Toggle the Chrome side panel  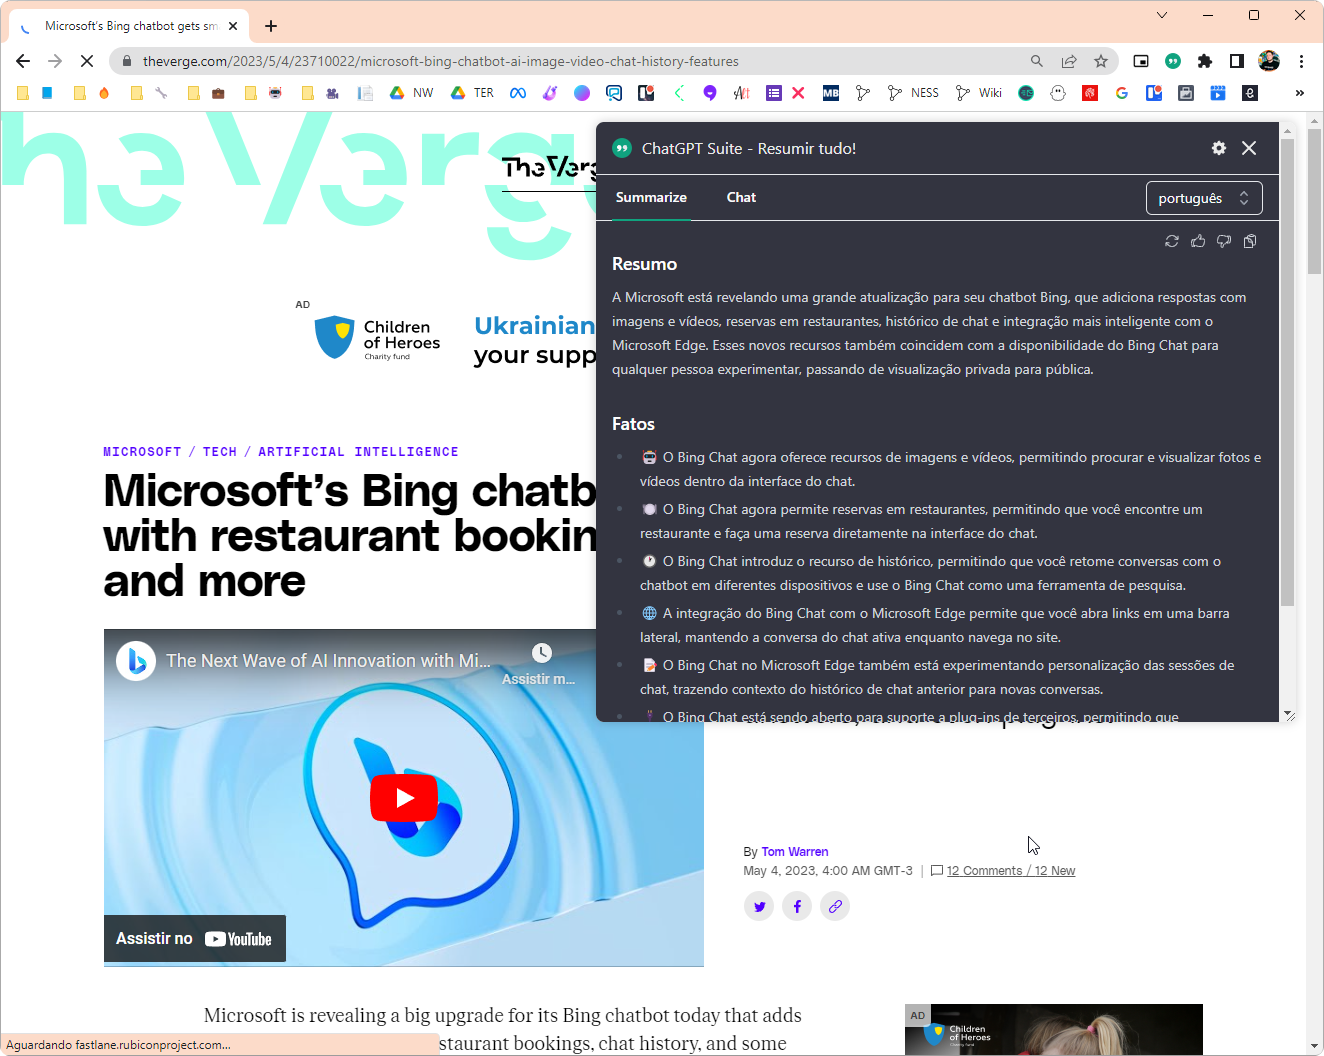(x=1237, y=61)
